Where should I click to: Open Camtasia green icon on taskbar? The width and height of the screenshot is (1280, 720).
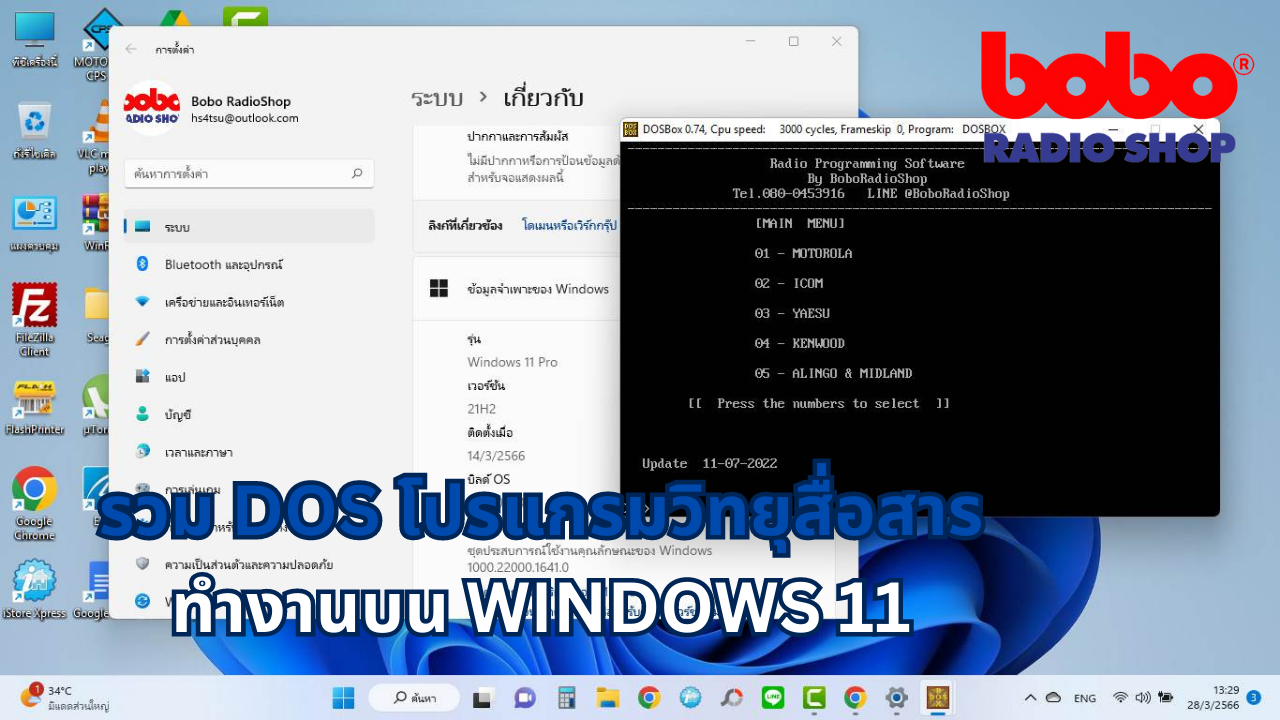point(814,697)
